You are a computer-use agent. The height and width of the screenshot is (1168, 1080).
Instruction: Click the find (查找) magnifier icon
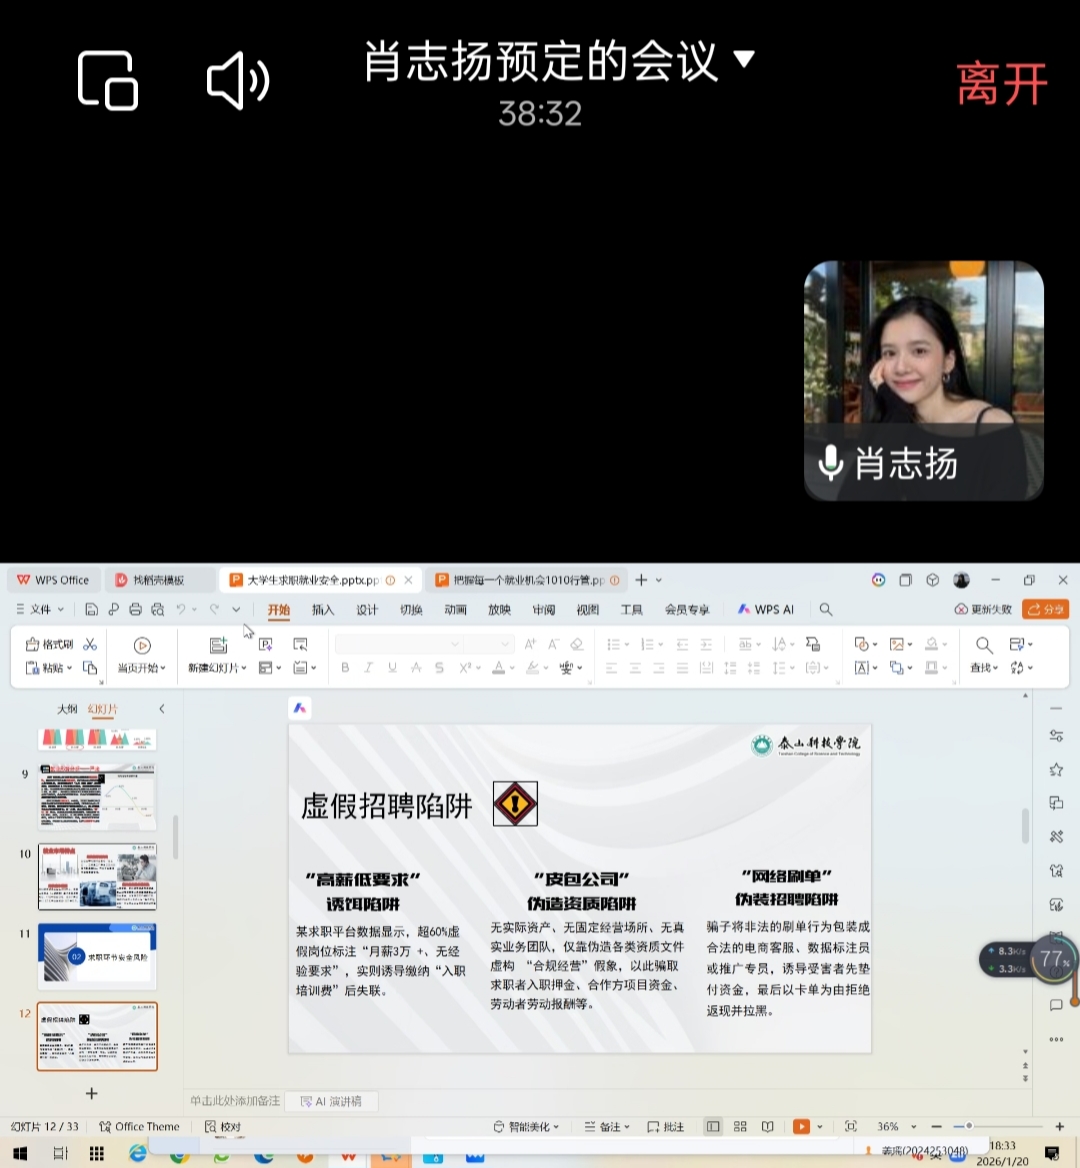984,645
